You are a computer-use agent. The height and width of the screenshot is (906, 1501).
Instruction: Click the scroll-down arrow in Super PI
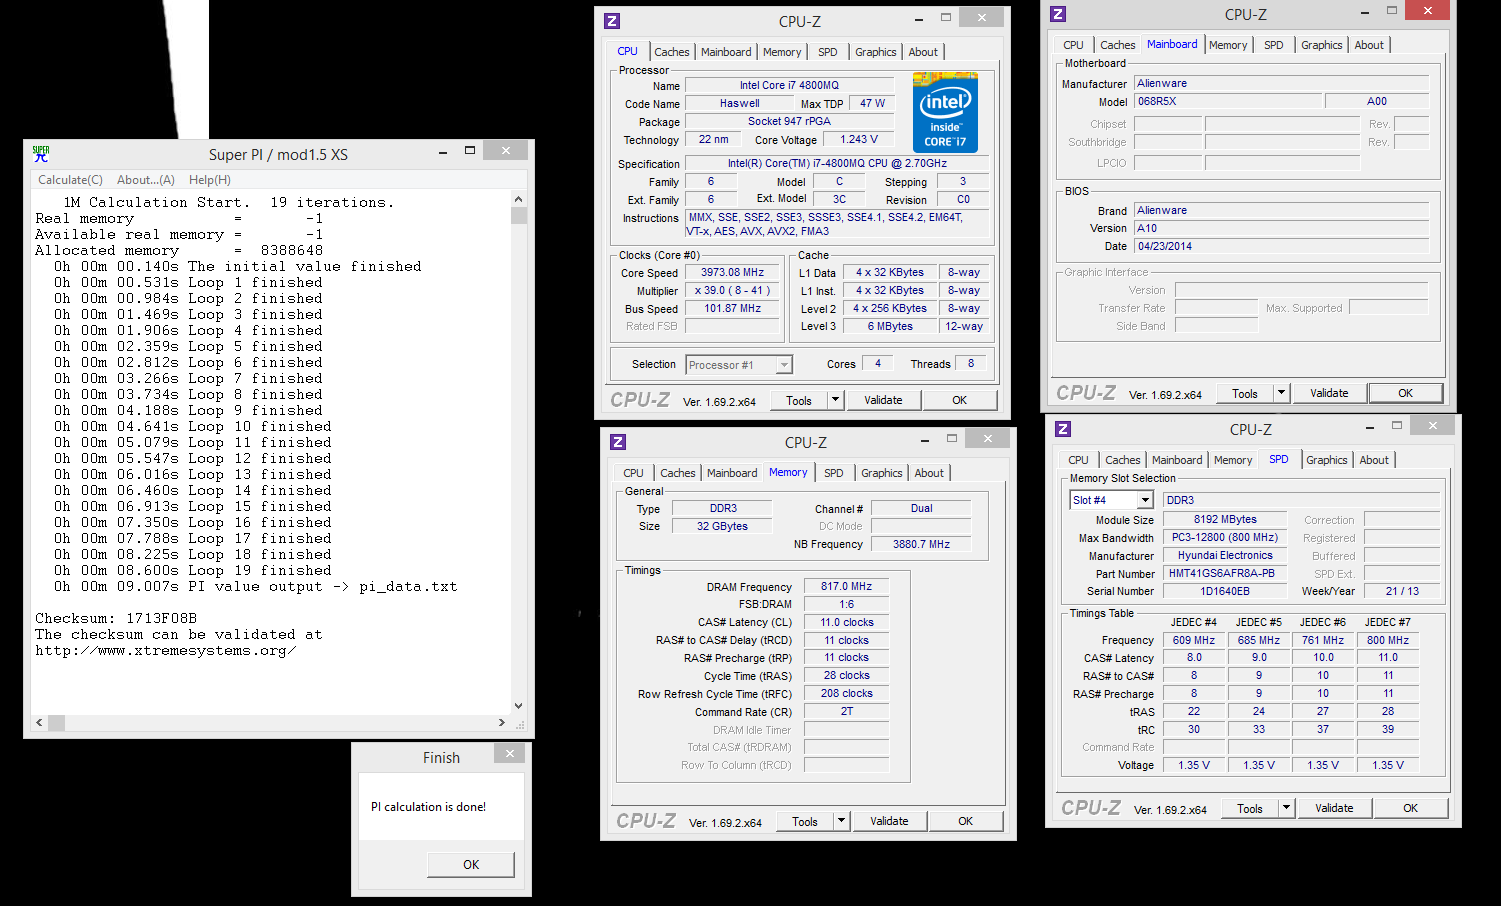click(518, 705)
